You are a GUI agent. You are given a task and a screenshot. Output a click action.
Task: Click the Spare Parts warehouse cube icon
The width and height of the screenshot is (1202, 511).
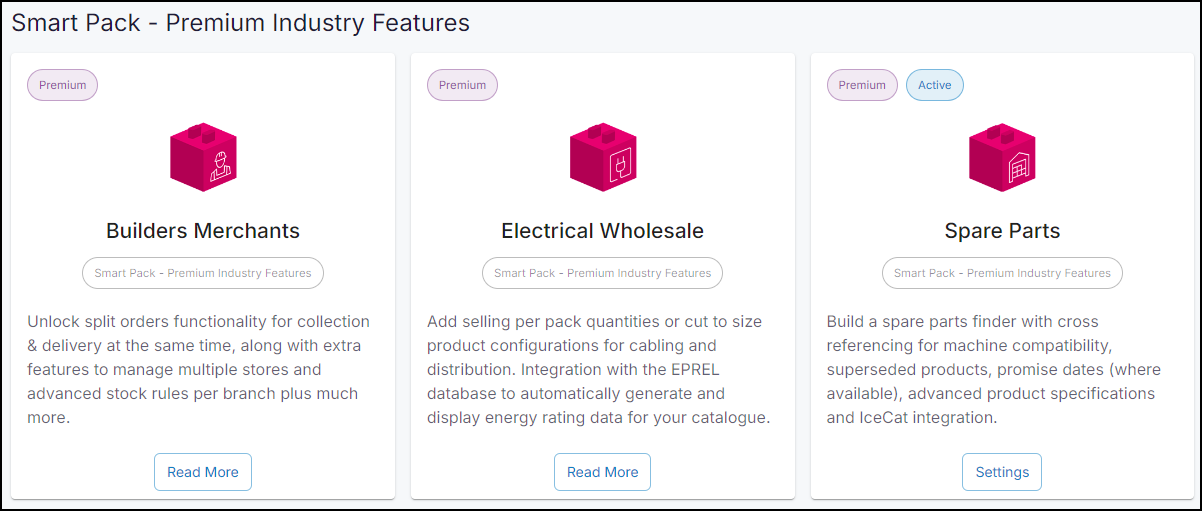pos(1002,157)
